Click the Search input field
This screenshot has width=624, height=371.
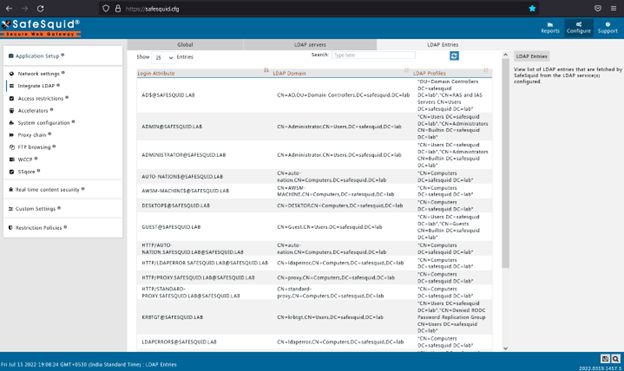tap(373, 55)
